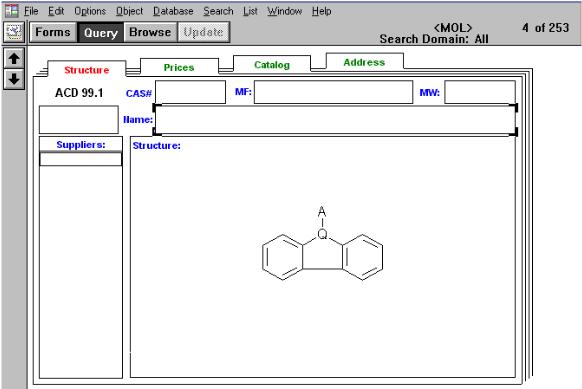Image resolution: width=582 pixels, height=389 pixels.
Task: Click the right benzene ring of structure
Action: (x=362, y=257)
